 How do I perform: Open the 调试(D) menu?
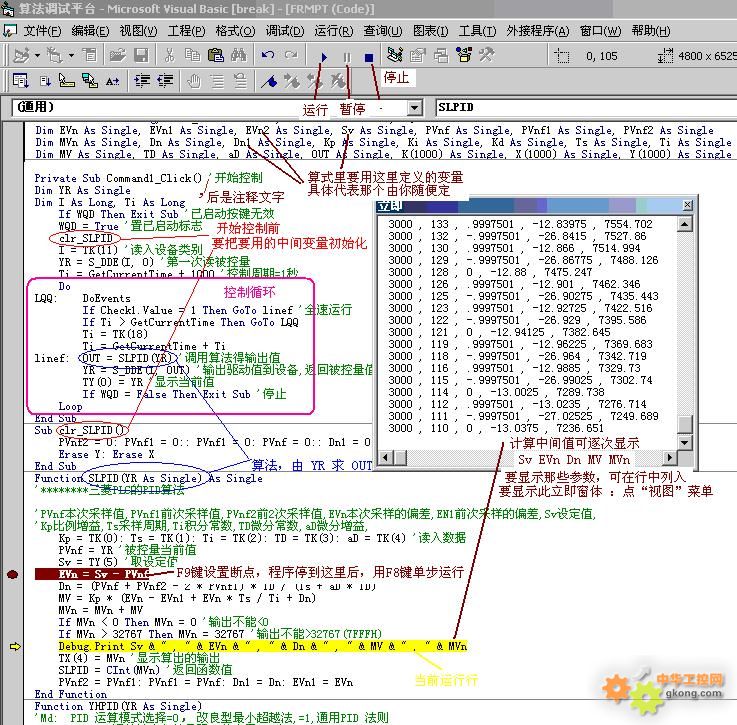tap(285, 31)
